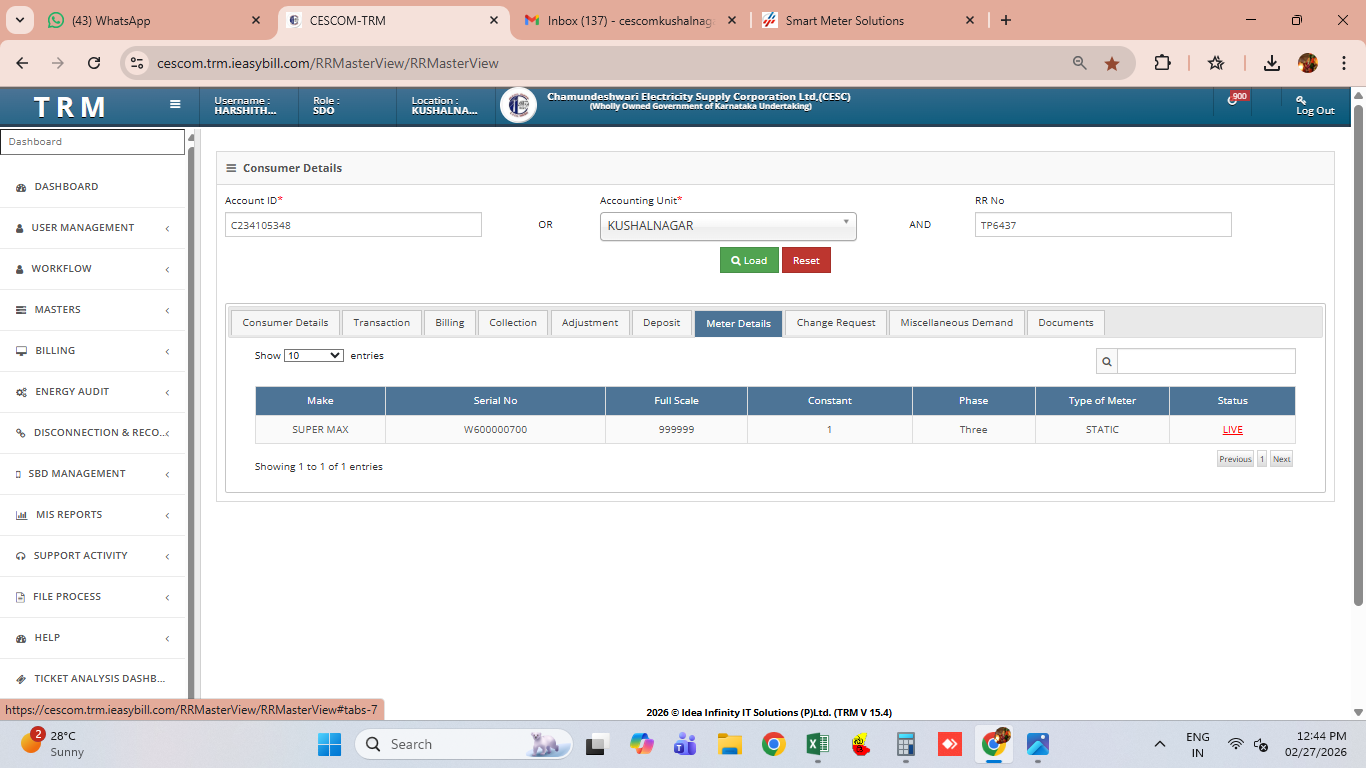This screenshot has width=1366, height=768.
Task: Open Copilot from the taskbar
Action: tap(641, 744)
